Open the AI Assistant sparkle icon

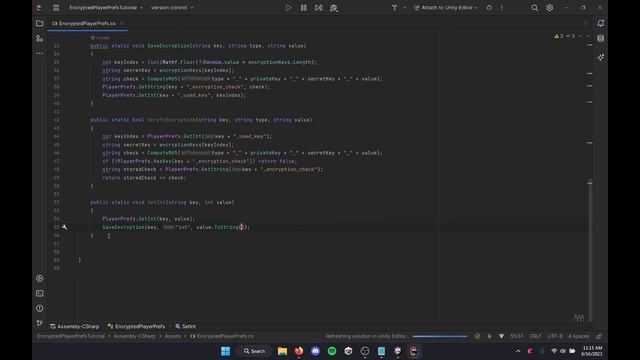600,58
